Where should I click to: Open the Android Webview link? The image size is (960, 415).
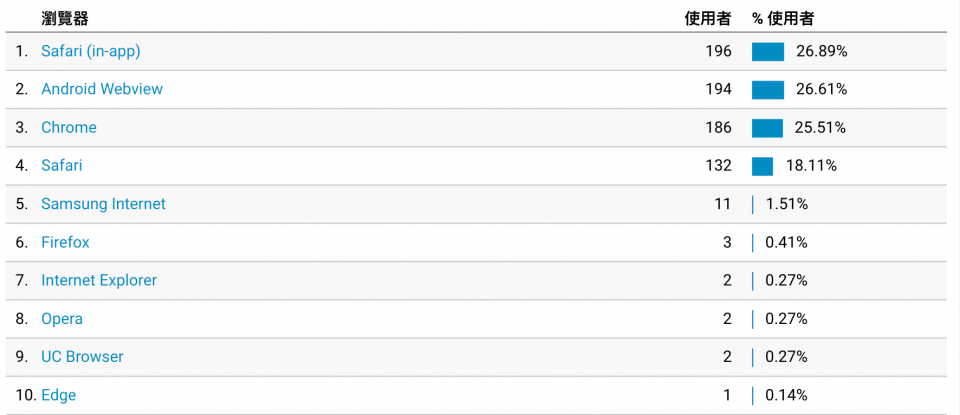(102, 89)
